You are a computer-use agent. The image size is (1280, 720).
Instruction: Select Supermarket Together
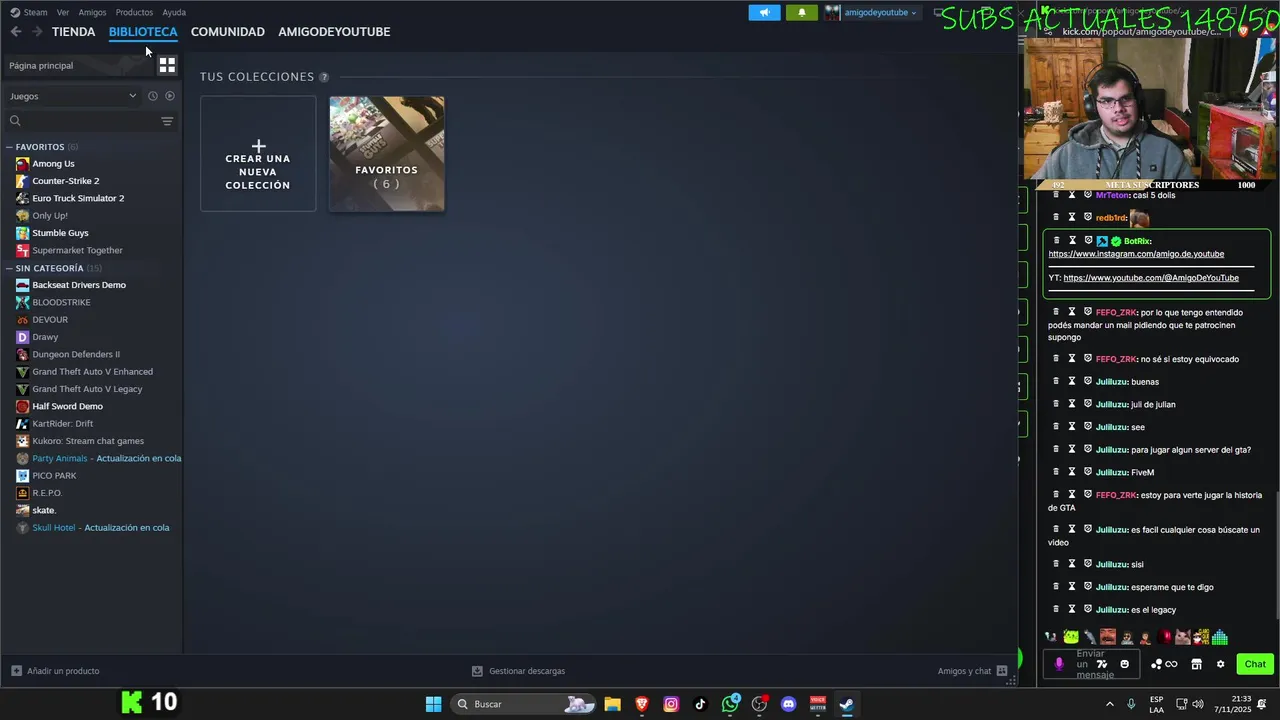click(77, 250)
